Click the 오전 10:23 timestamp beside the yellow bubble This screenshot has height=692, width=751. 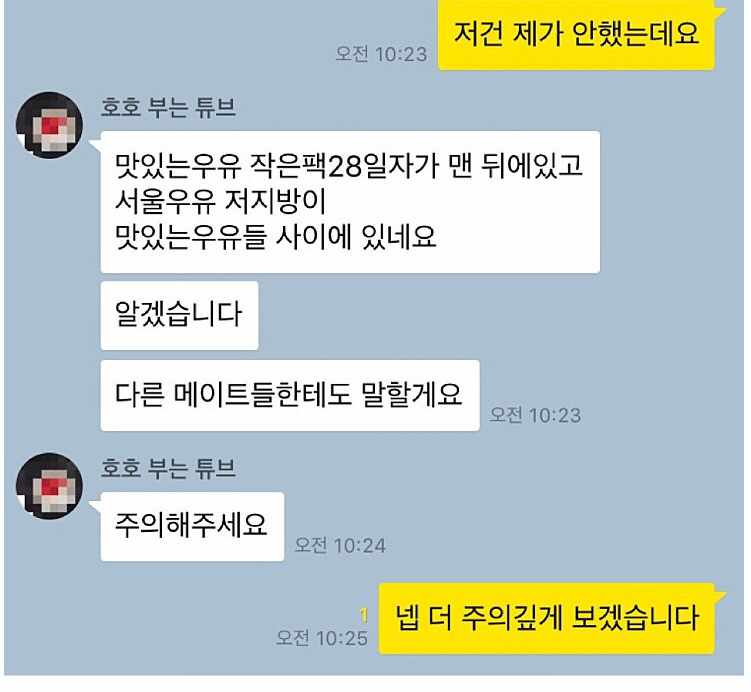tap(381, 54)
